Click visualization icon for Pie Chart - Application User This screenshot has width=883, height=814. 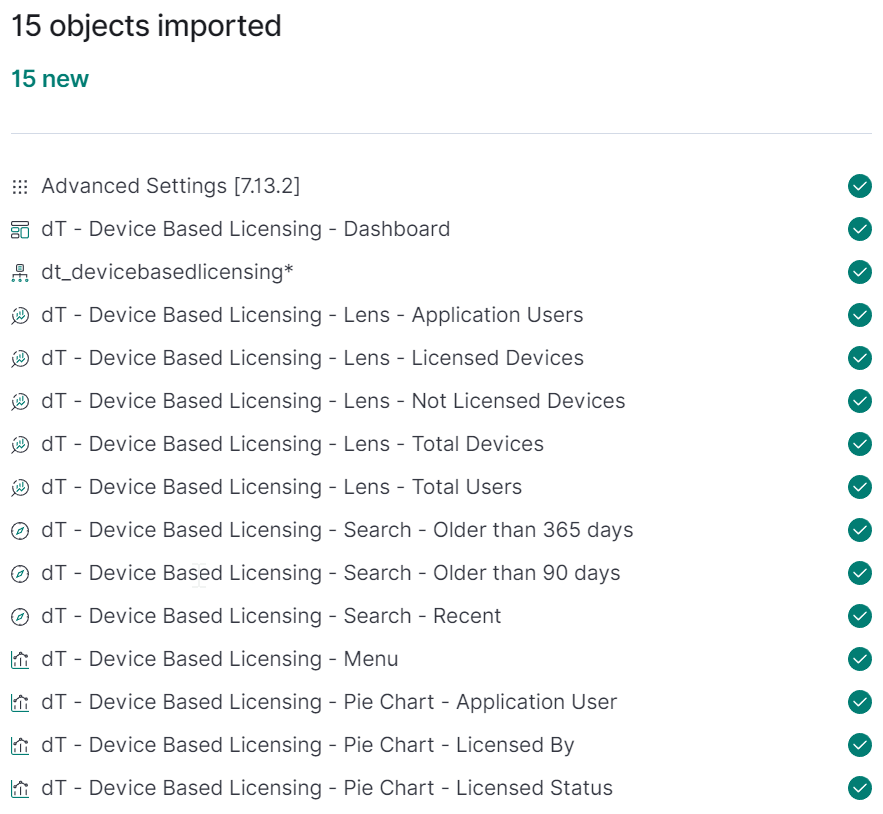pos(19,702)
